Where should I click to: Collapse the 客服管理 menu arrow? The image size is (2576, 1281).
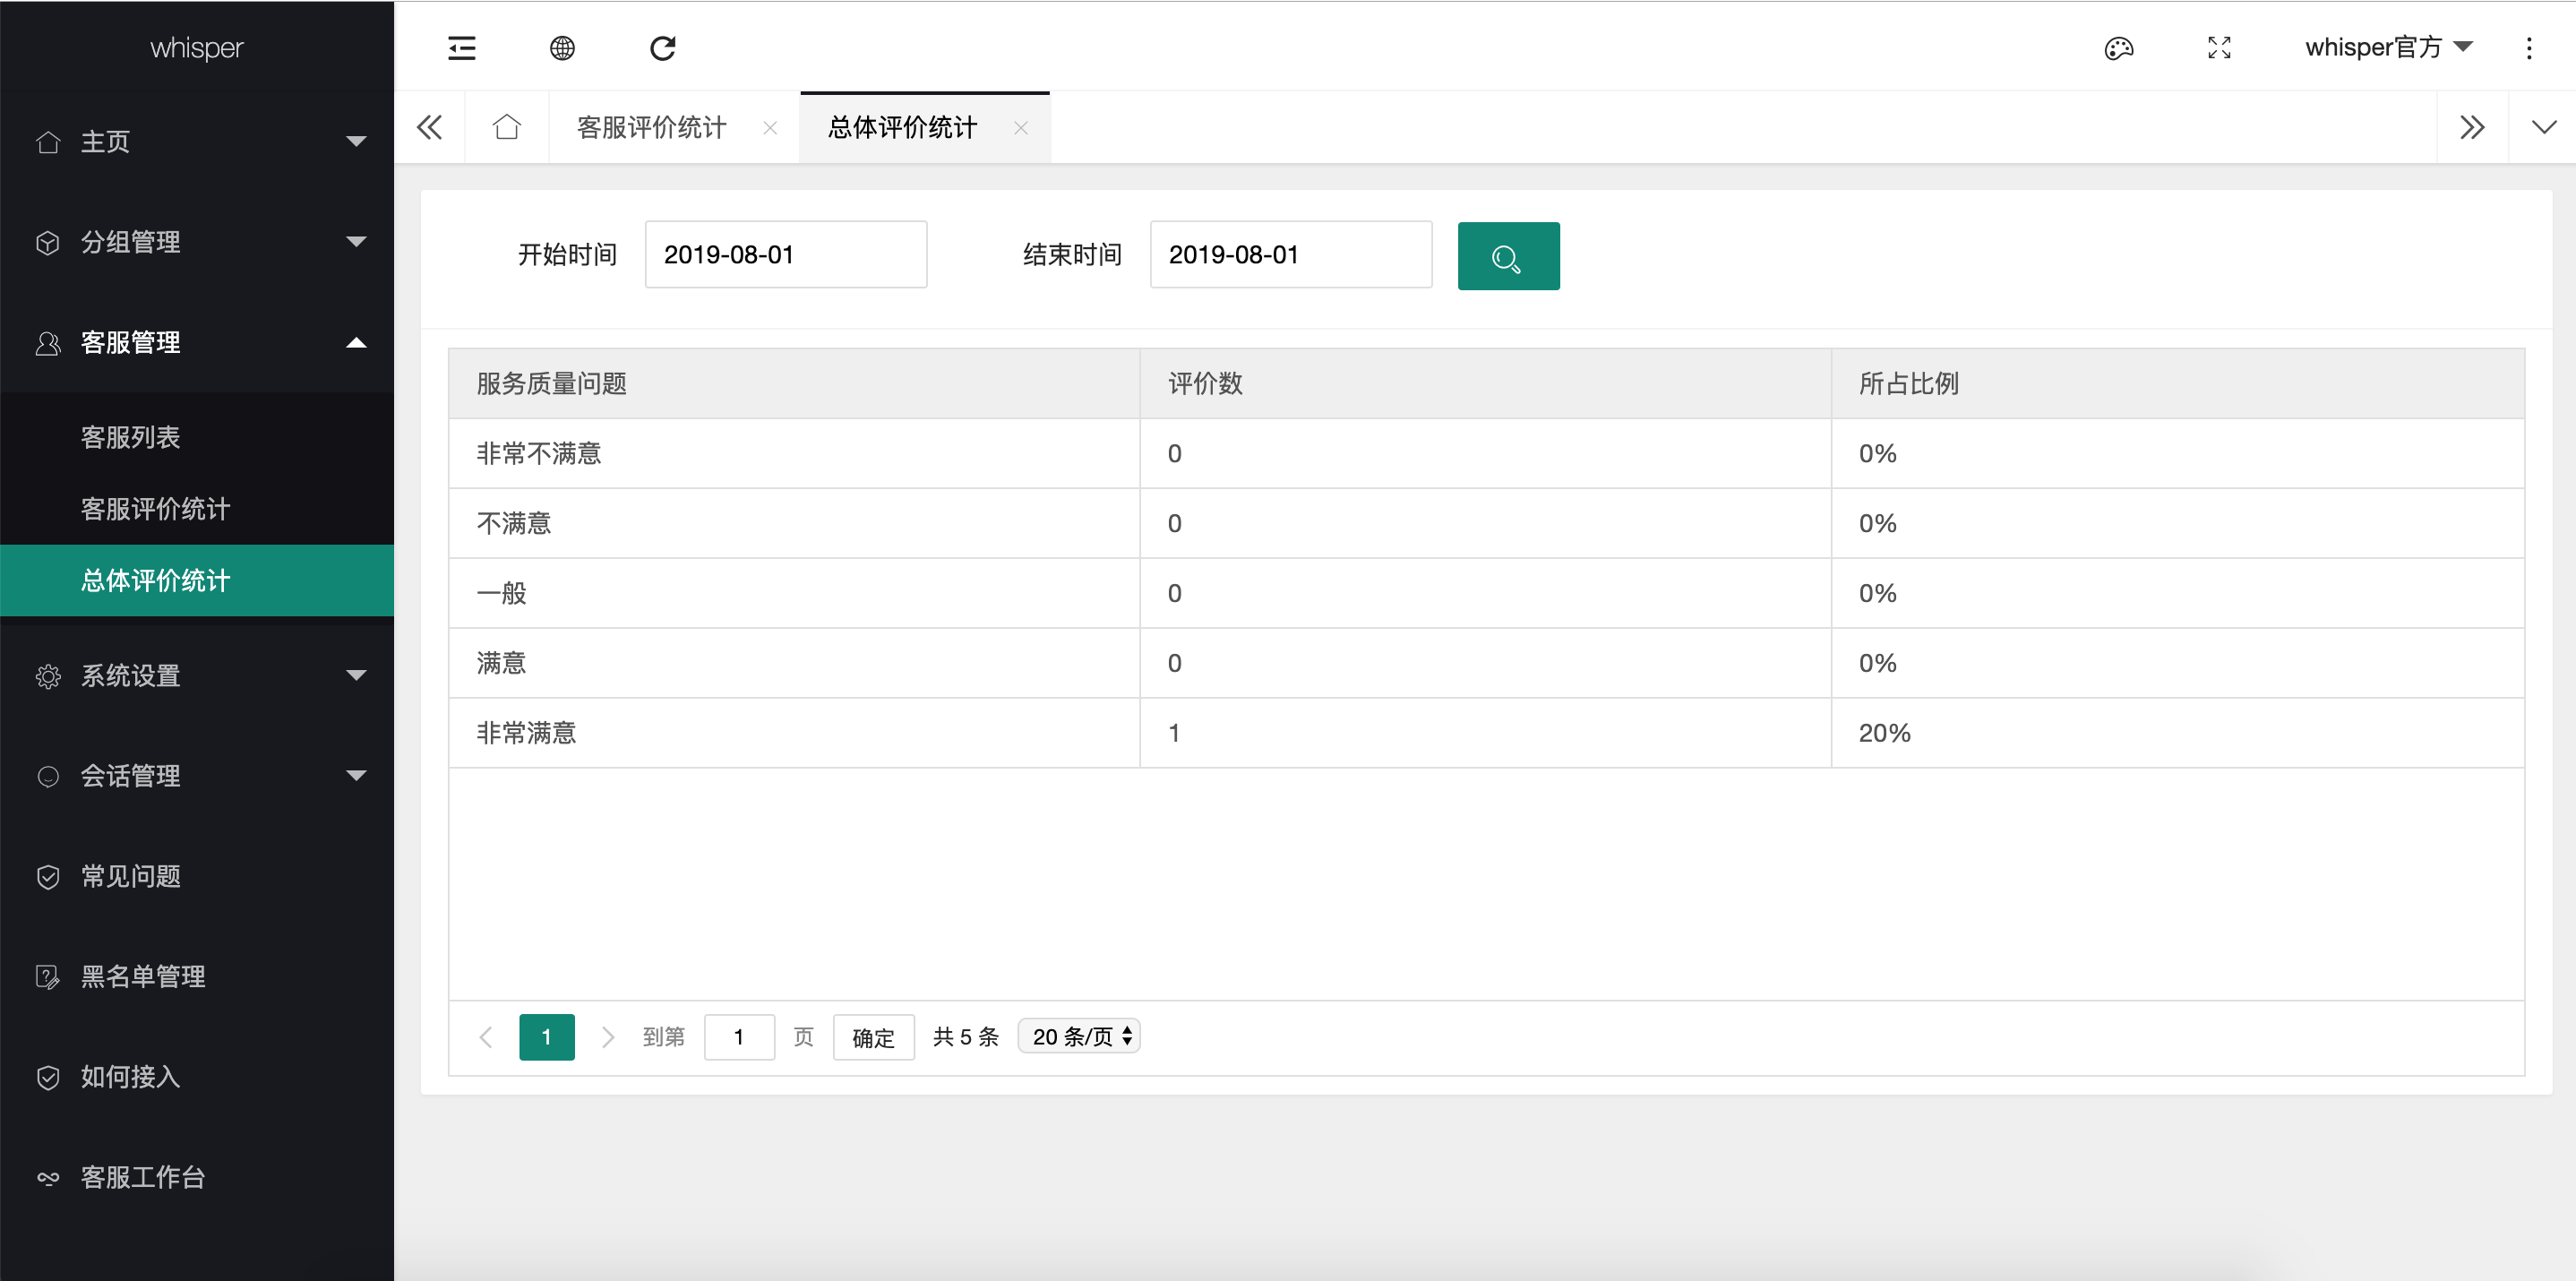[356, 343]
